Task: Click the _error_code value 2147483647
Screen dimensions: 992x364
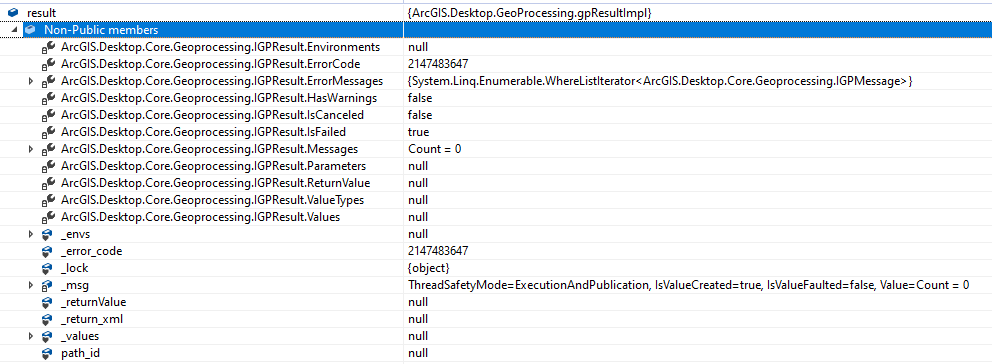Action: coord(438,251)
